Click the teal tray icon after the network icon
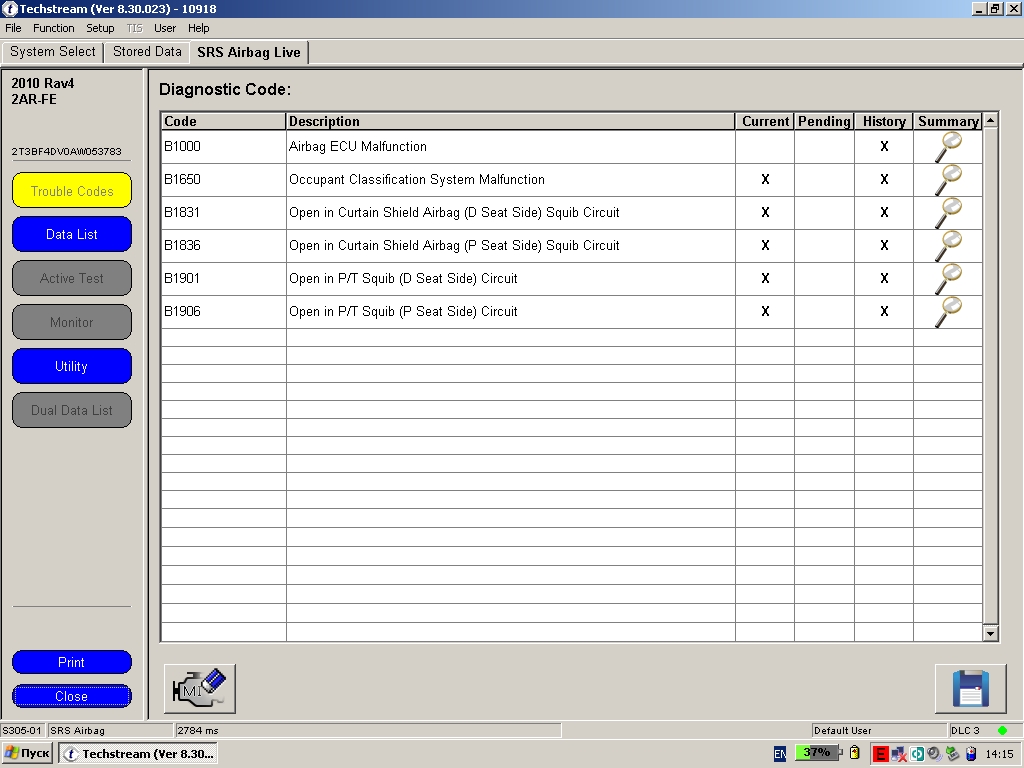 917,754
